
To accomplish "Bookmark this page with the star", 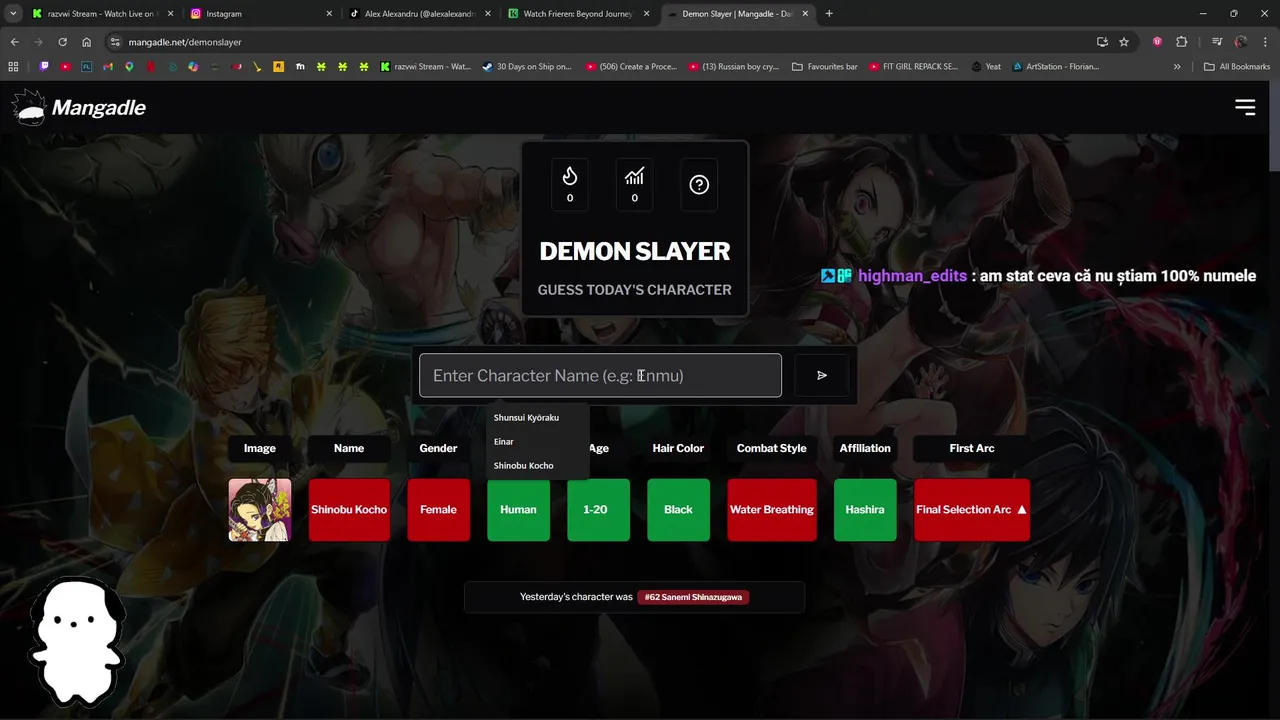I will pos(1124,42).
